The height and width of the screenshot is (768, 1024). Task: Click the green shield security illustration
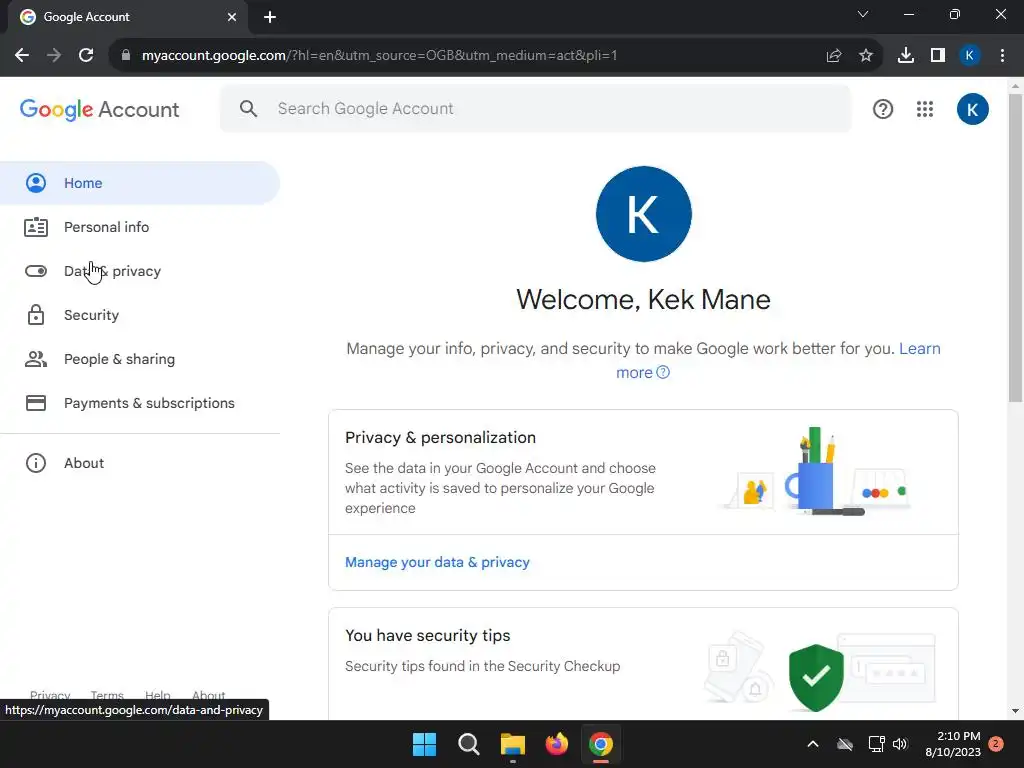pyautogui.click(x=816, y=677)
